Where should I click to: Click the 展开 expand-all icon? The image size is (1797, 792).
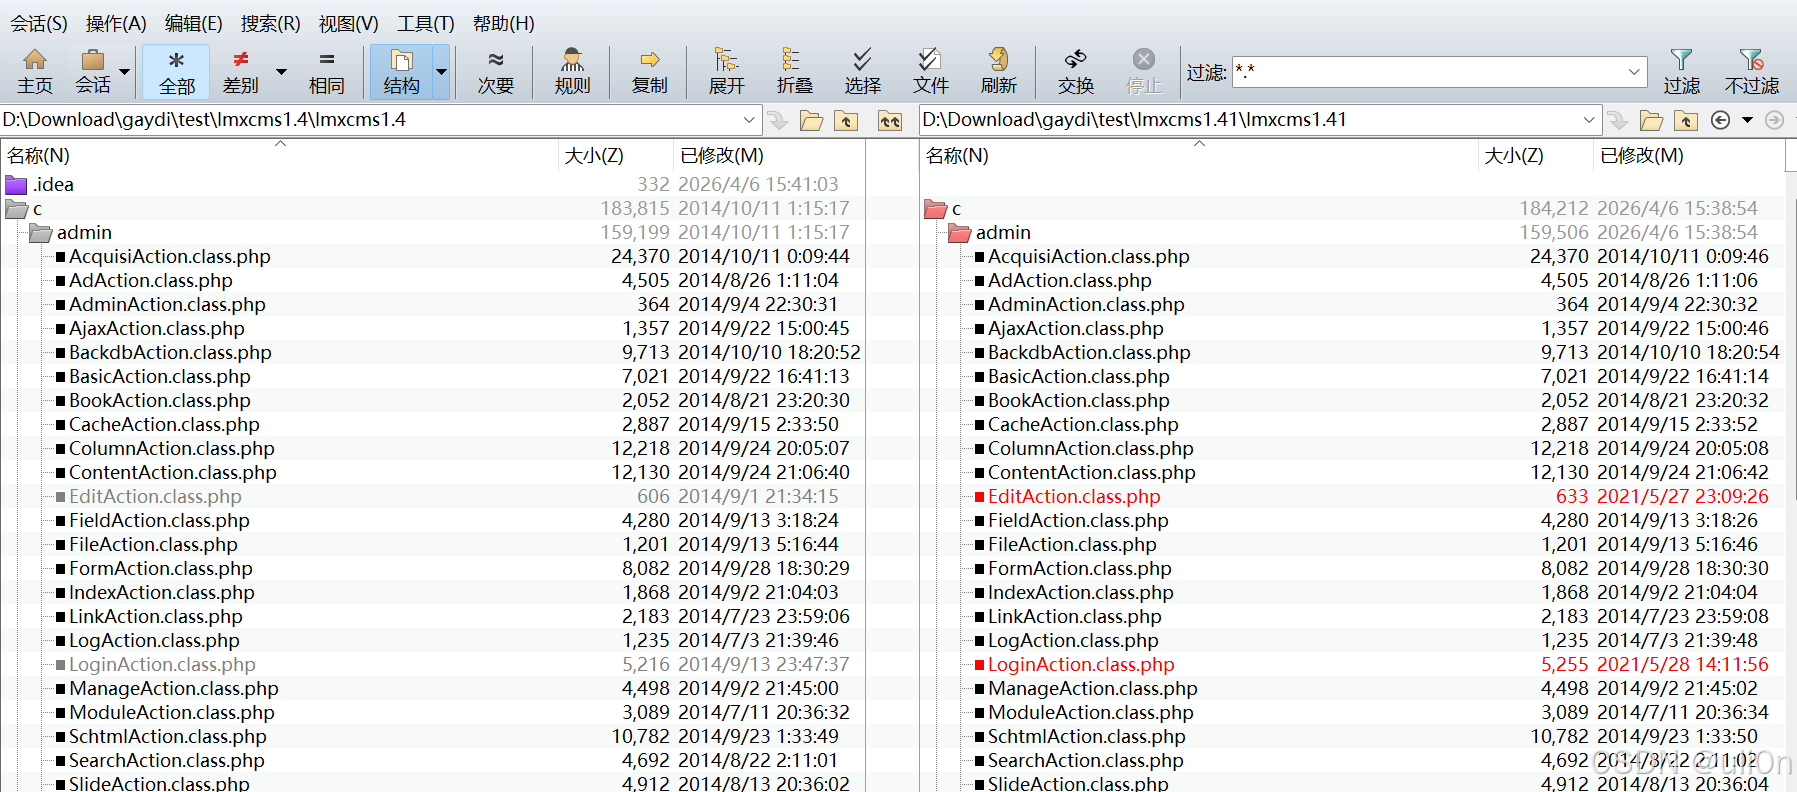pyautogui.click(x=726, y=72)
